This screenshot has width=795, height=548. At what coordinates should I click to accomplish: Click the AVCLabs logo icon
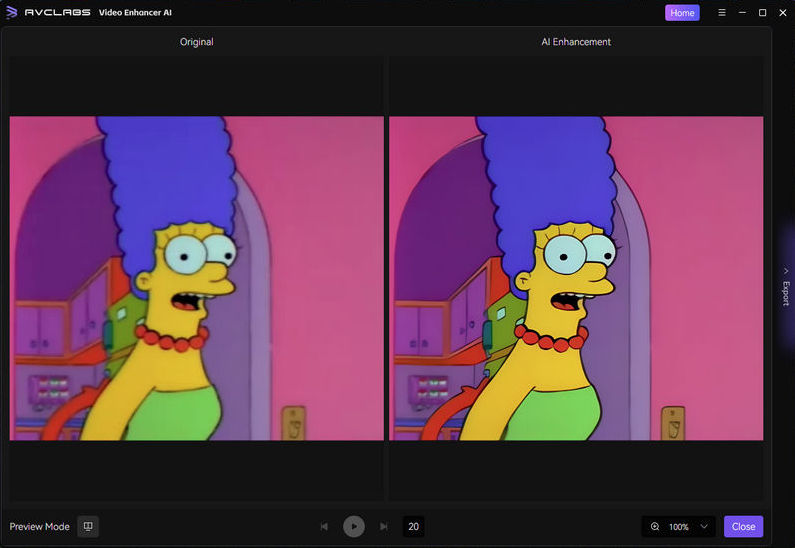point(11,13)
